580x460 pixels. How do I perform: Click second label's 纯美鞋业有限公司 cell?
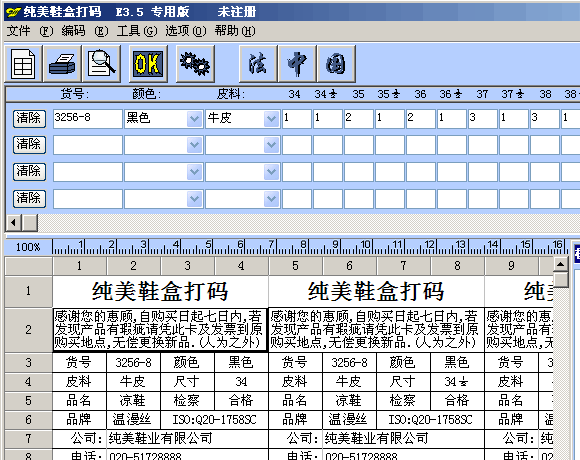[403, 439]
